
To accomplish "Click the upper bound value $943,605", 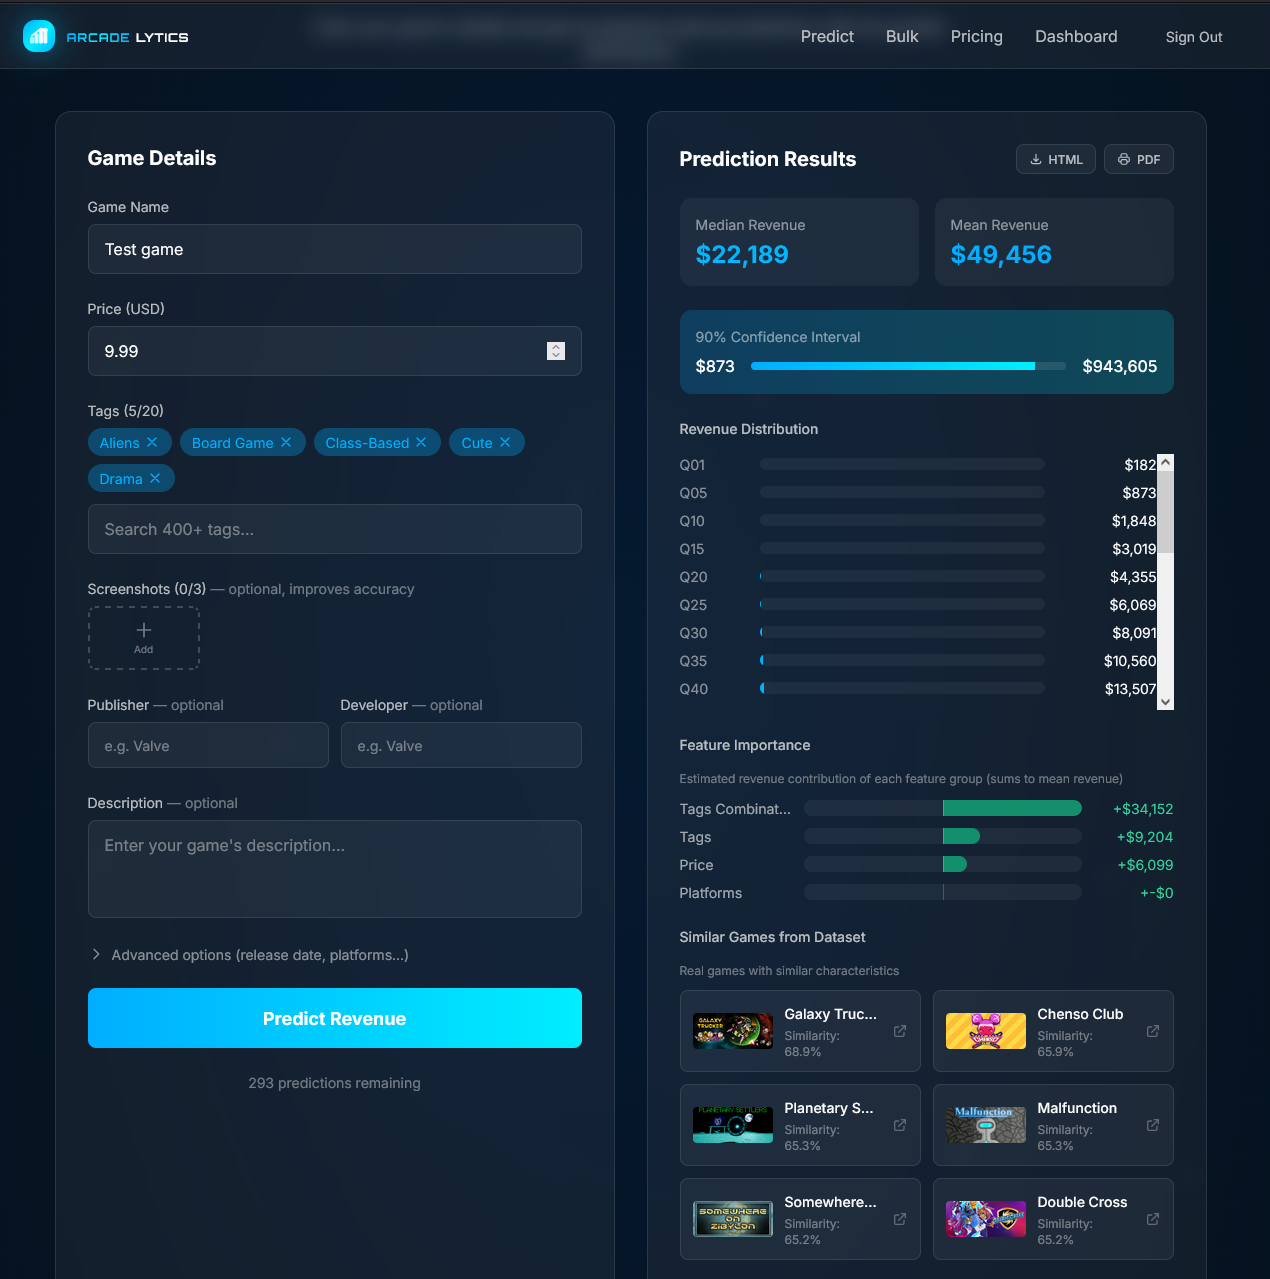I will click(1120, 366).
